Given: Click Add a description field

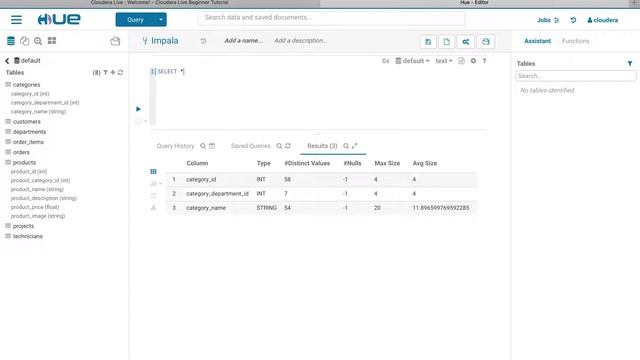Looking at the screenshot, I should tap(300, 41).
